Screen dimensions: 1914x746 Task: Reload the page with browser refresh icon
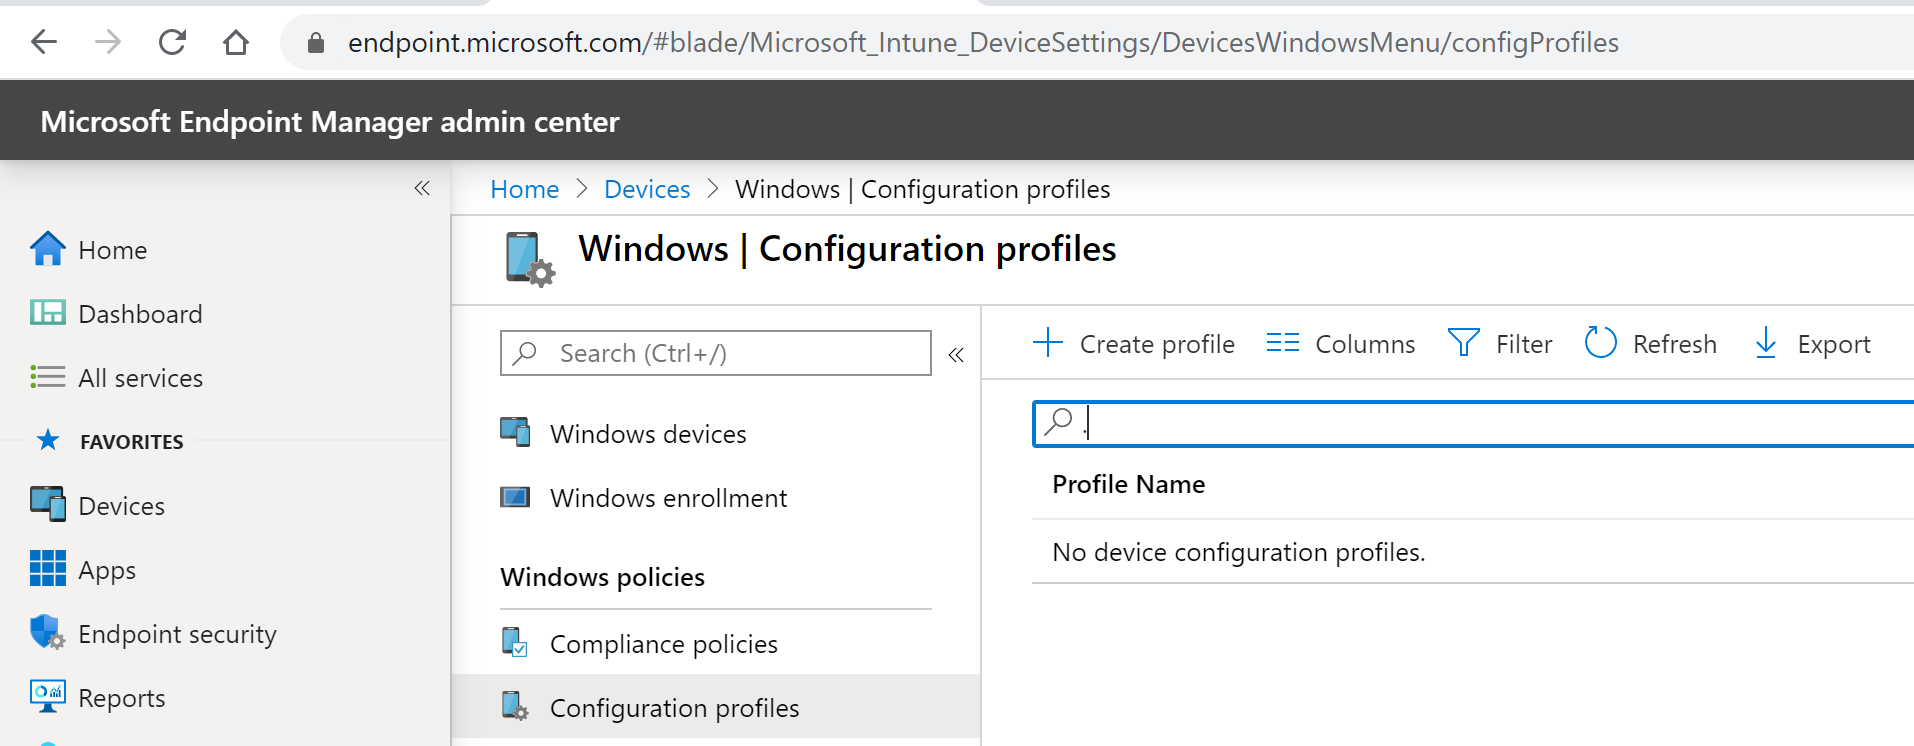pos(172,42)
